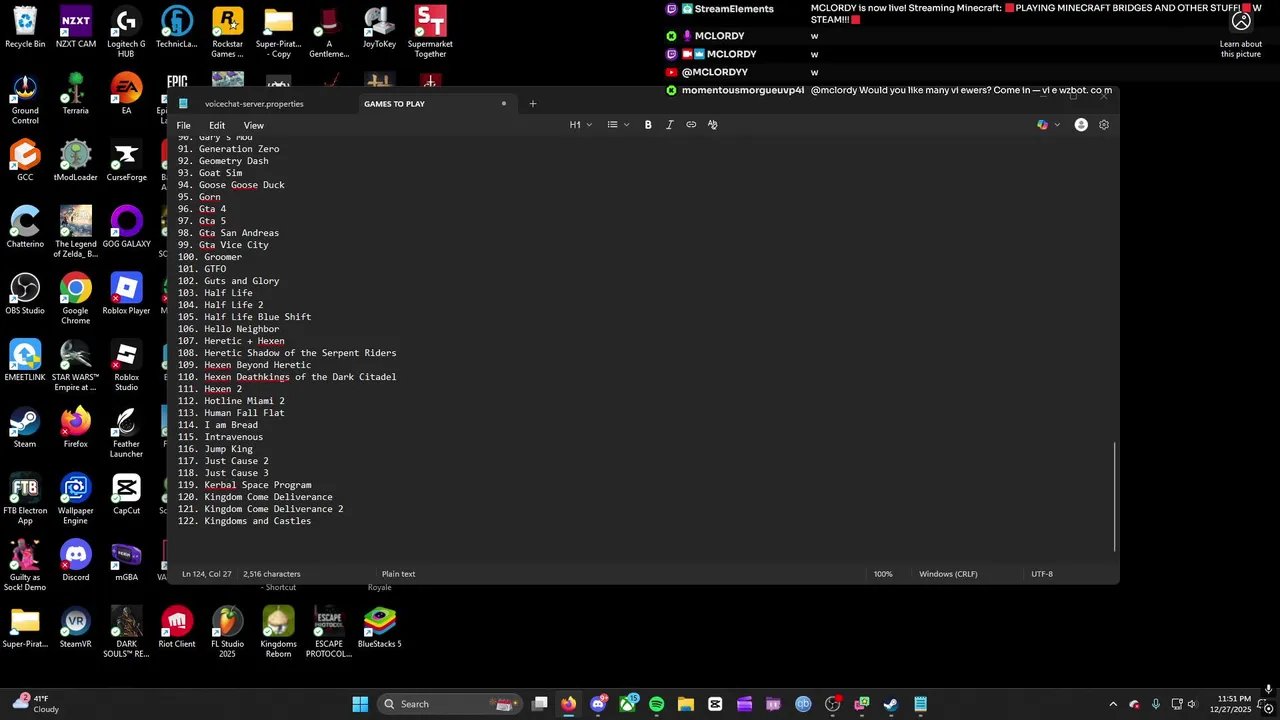The height and width of the screenshot is (720, 1280).
Task: Select the BlueStacks 5 desktop icon
Action: (379, 627)
